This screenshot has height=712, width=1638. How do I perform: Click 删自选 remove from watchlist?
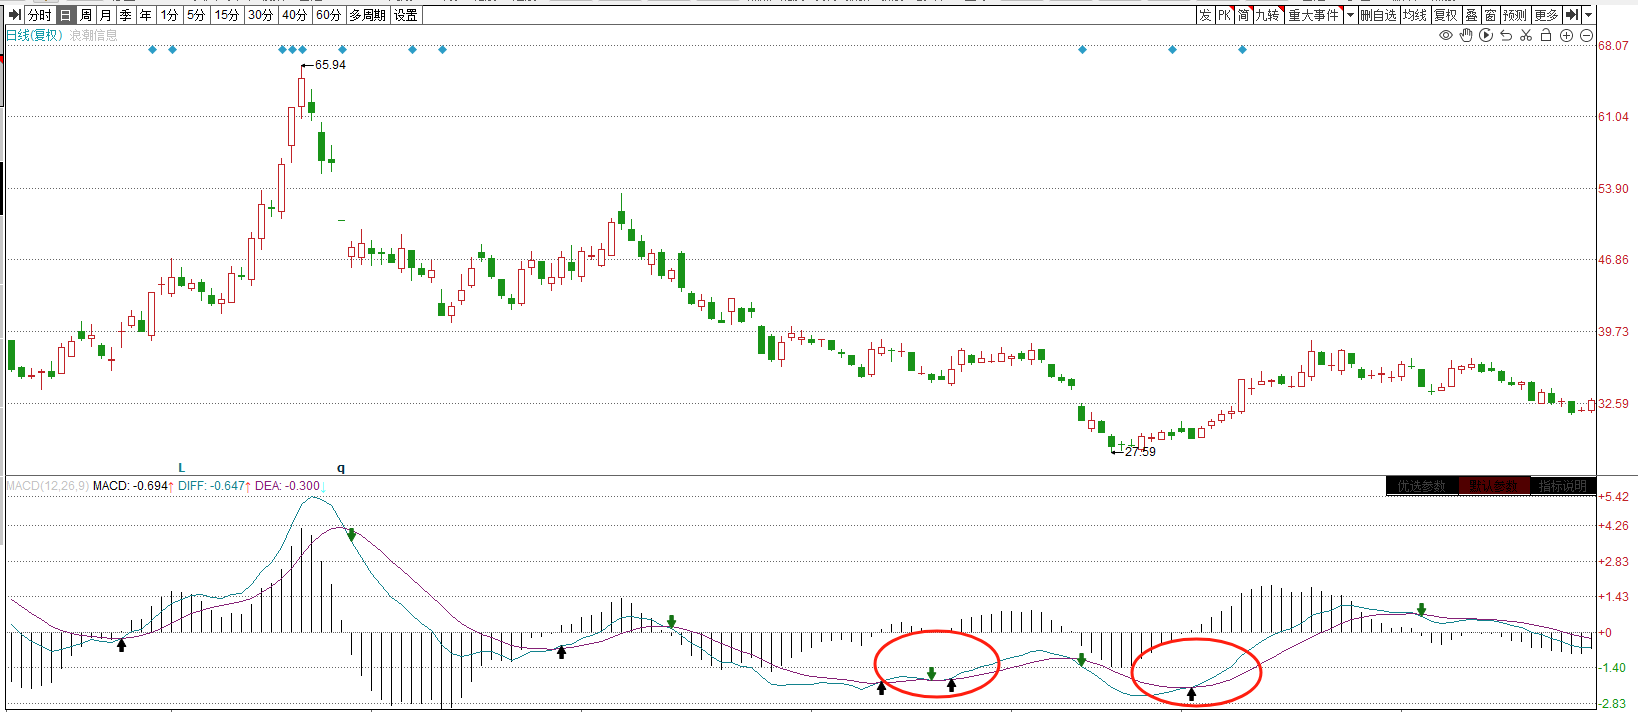coord(1378,15)
